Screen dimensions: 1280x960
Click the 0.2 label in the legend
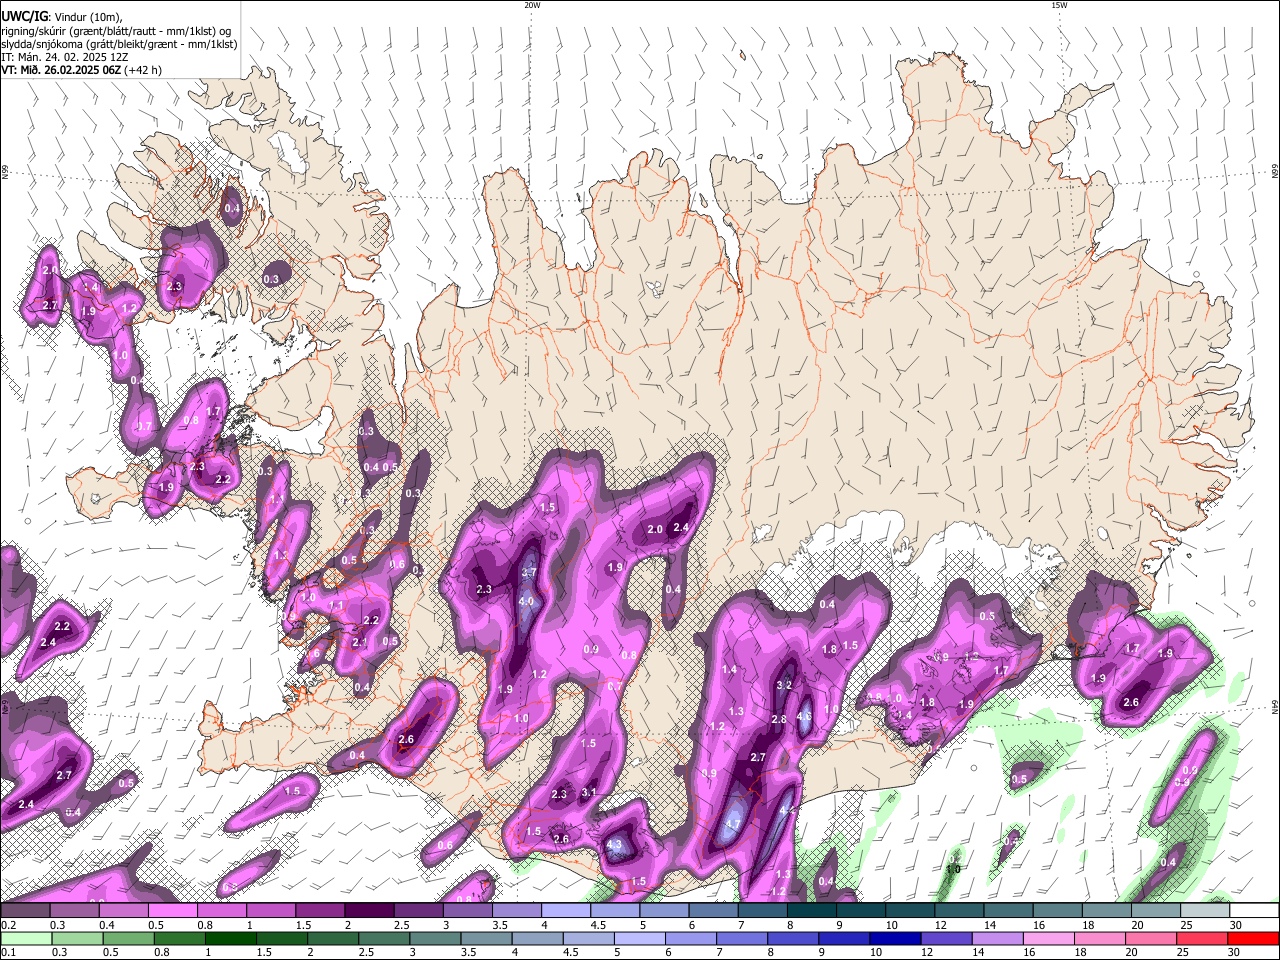click(8, 925)
